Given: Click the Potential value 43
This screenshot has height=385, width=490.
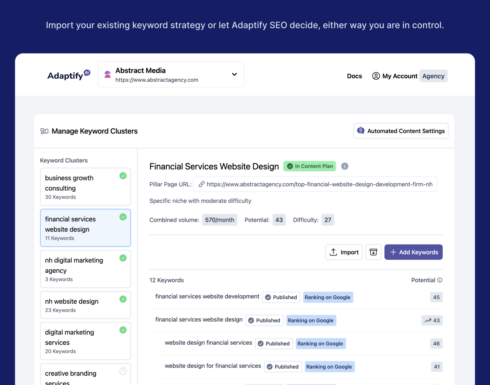Looking at the screenshot, I should [x=279, y=220].
